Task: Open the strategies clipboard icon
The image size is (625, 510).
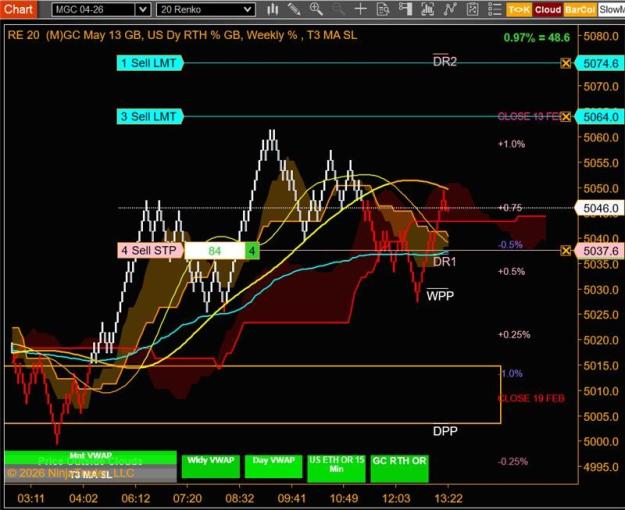Action: tap(472, 9)
